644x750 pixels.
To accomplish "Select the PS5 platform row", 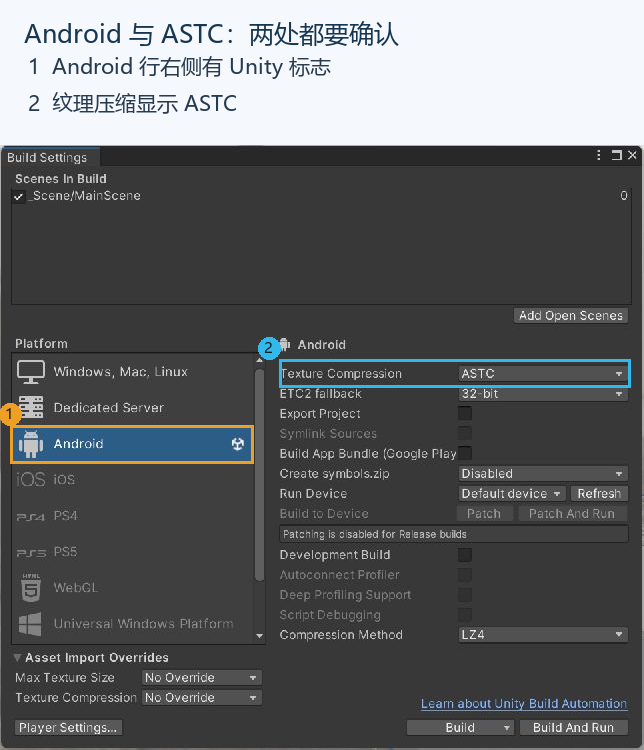I will tap(133, 552).
